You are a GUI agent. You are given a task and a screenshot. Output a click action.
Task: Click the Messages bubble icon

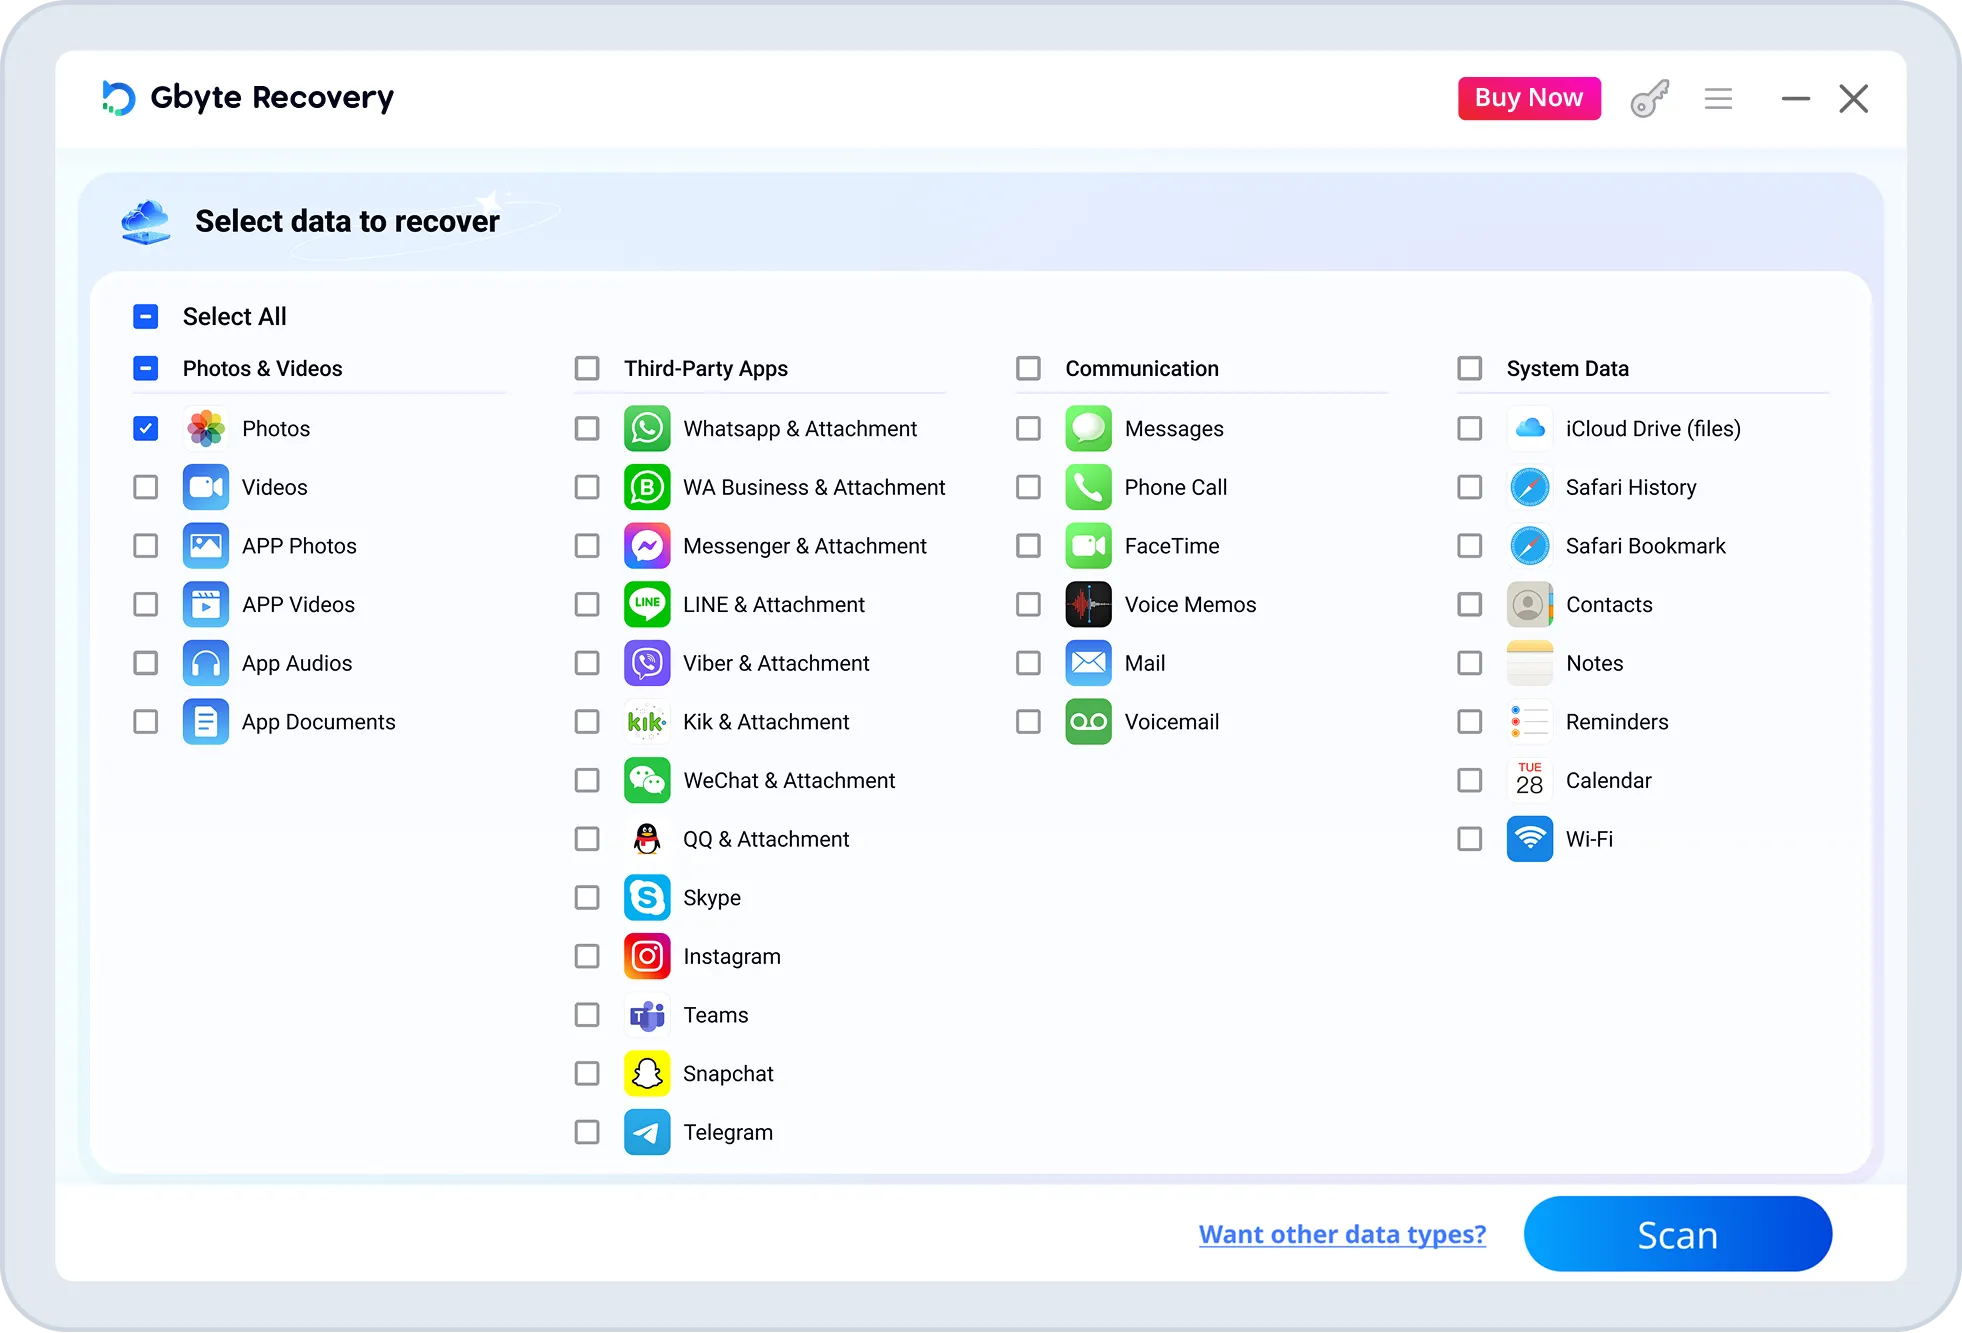tap(1088, 428)
